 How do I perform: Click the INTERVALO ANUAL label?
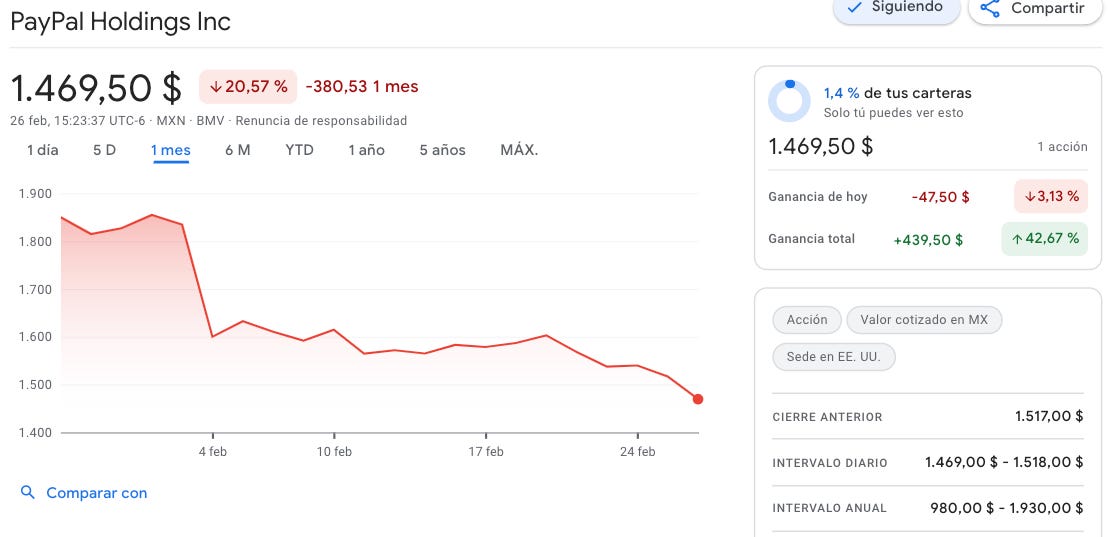point(829,508)
